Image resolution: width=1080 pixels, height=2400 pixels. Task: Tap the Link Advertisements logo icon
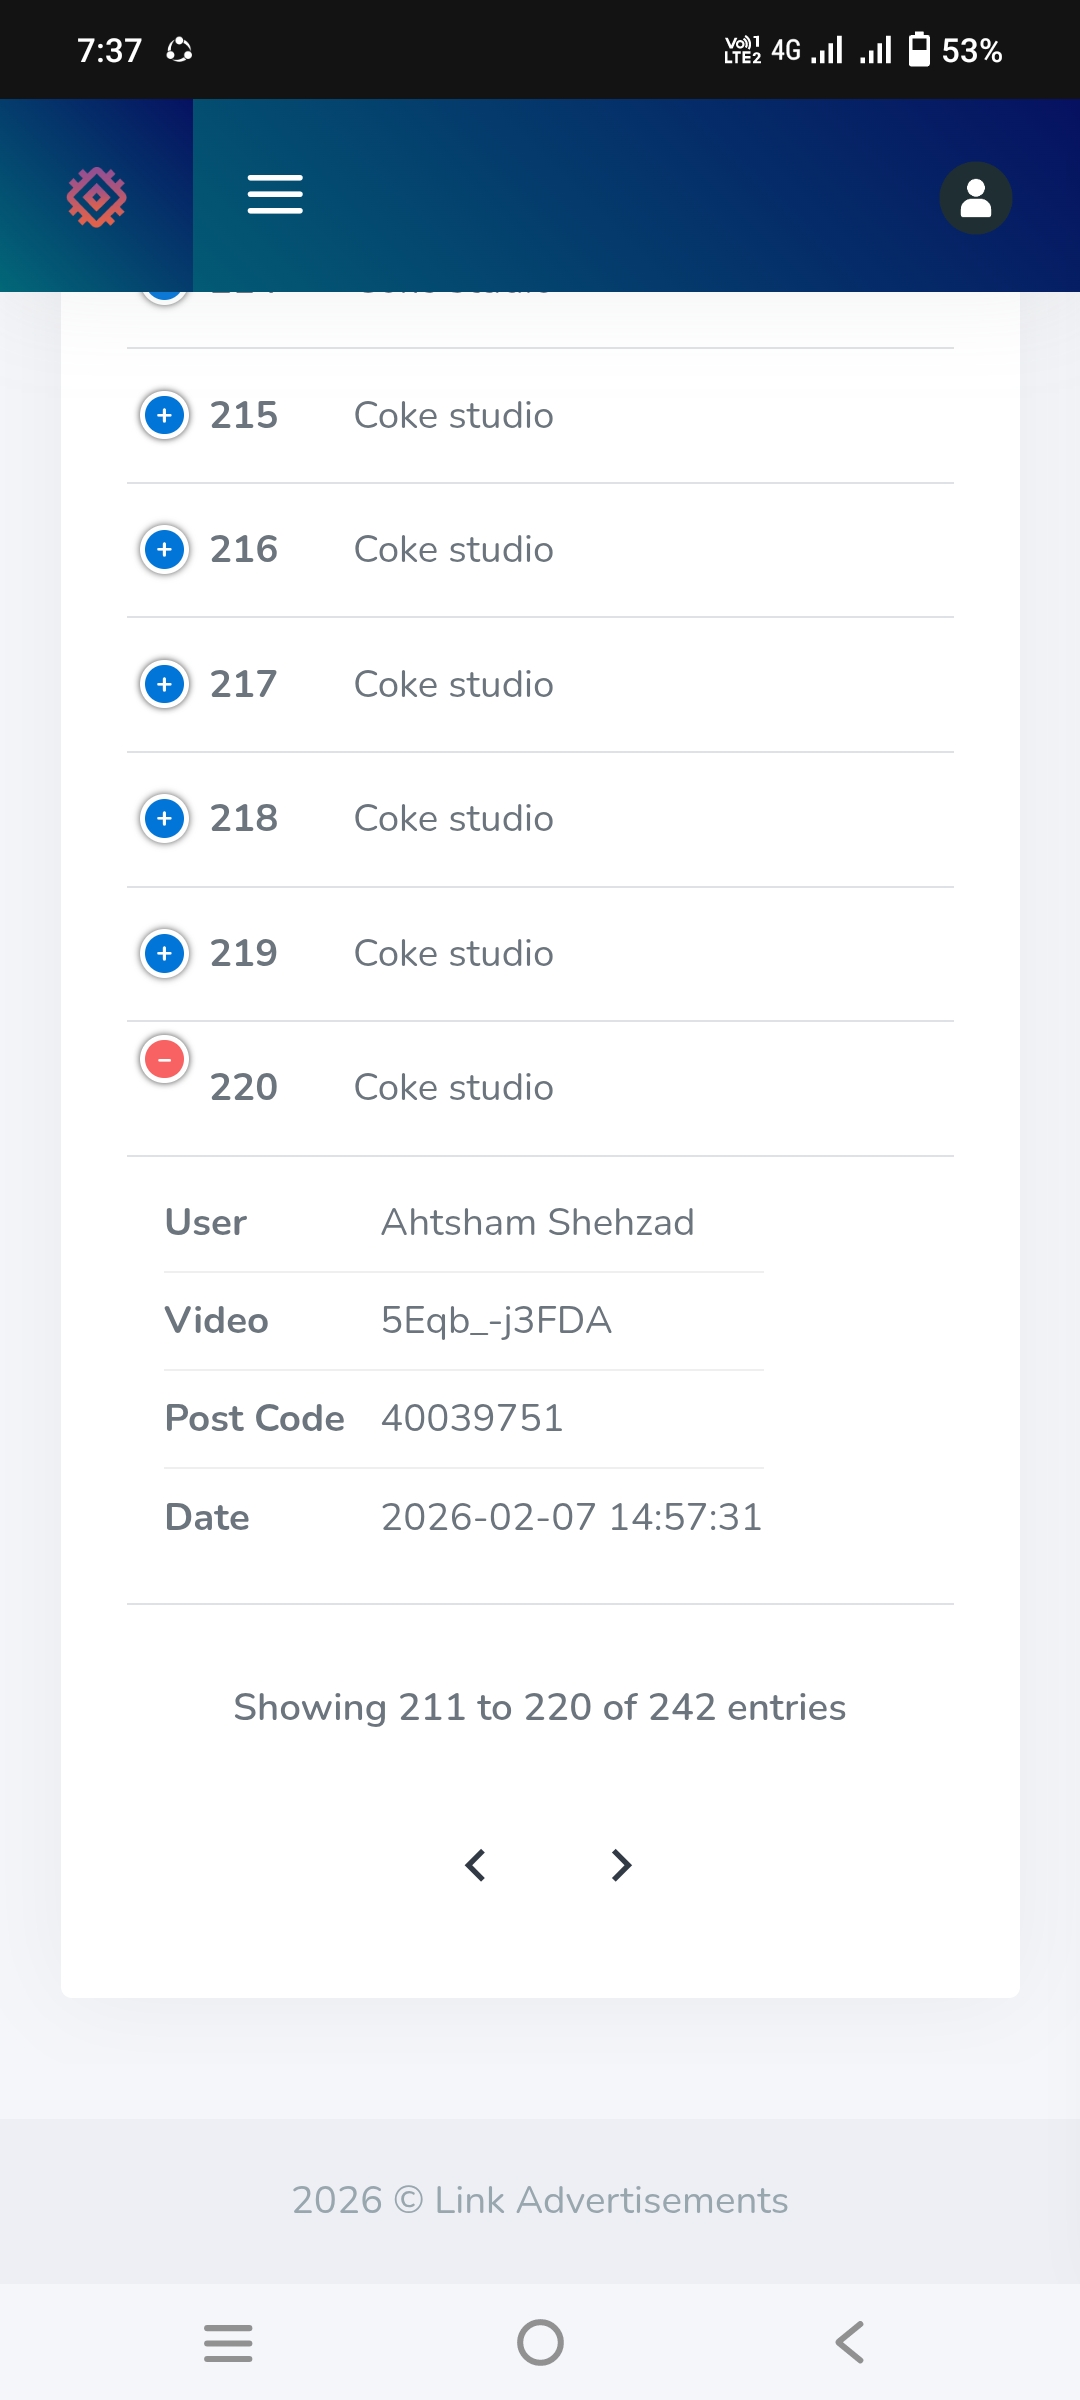97,197
